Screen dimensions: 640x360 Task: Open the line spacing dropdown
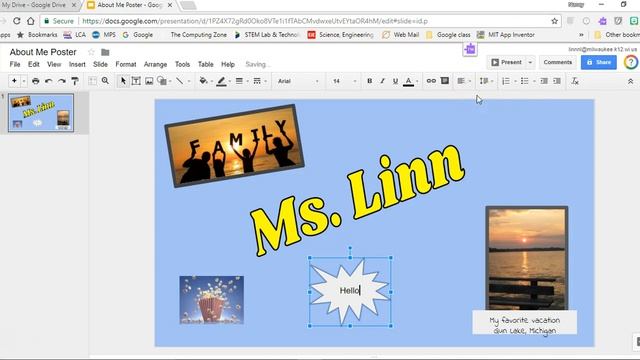[x=486, y=81]
